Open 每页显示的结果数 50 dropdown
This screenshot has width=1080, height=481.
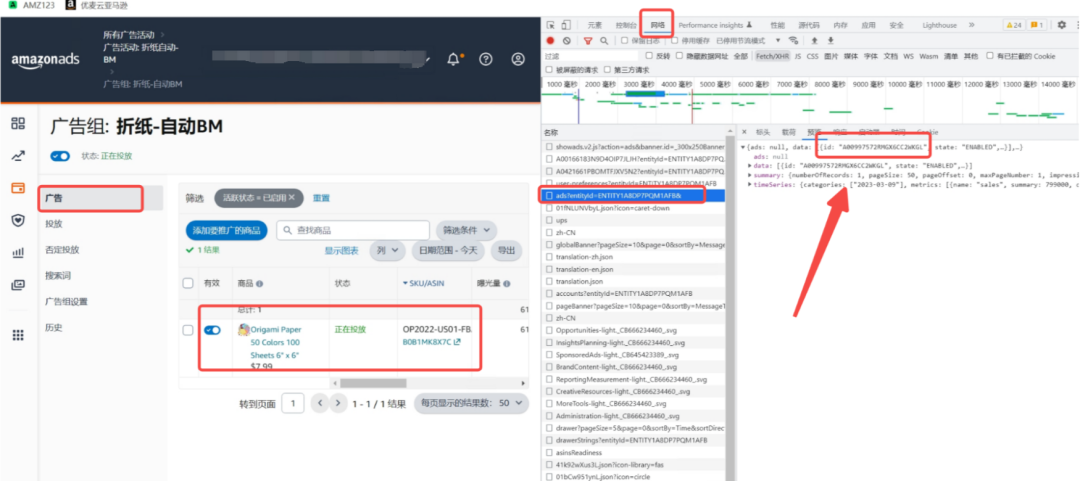(471, 403)
